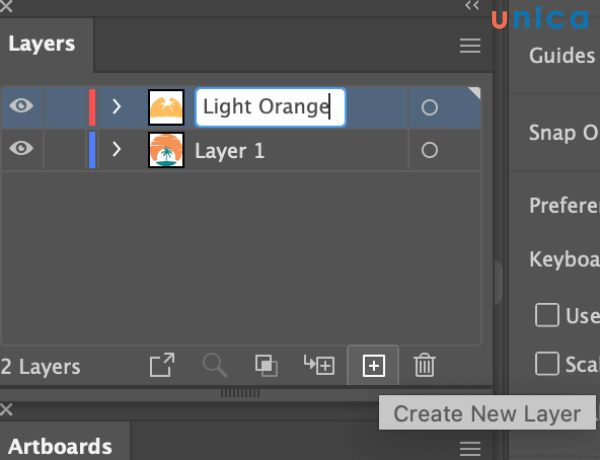Click the Collect for Export icon
This screenshot has width=600, height=460.
point(162,366)
